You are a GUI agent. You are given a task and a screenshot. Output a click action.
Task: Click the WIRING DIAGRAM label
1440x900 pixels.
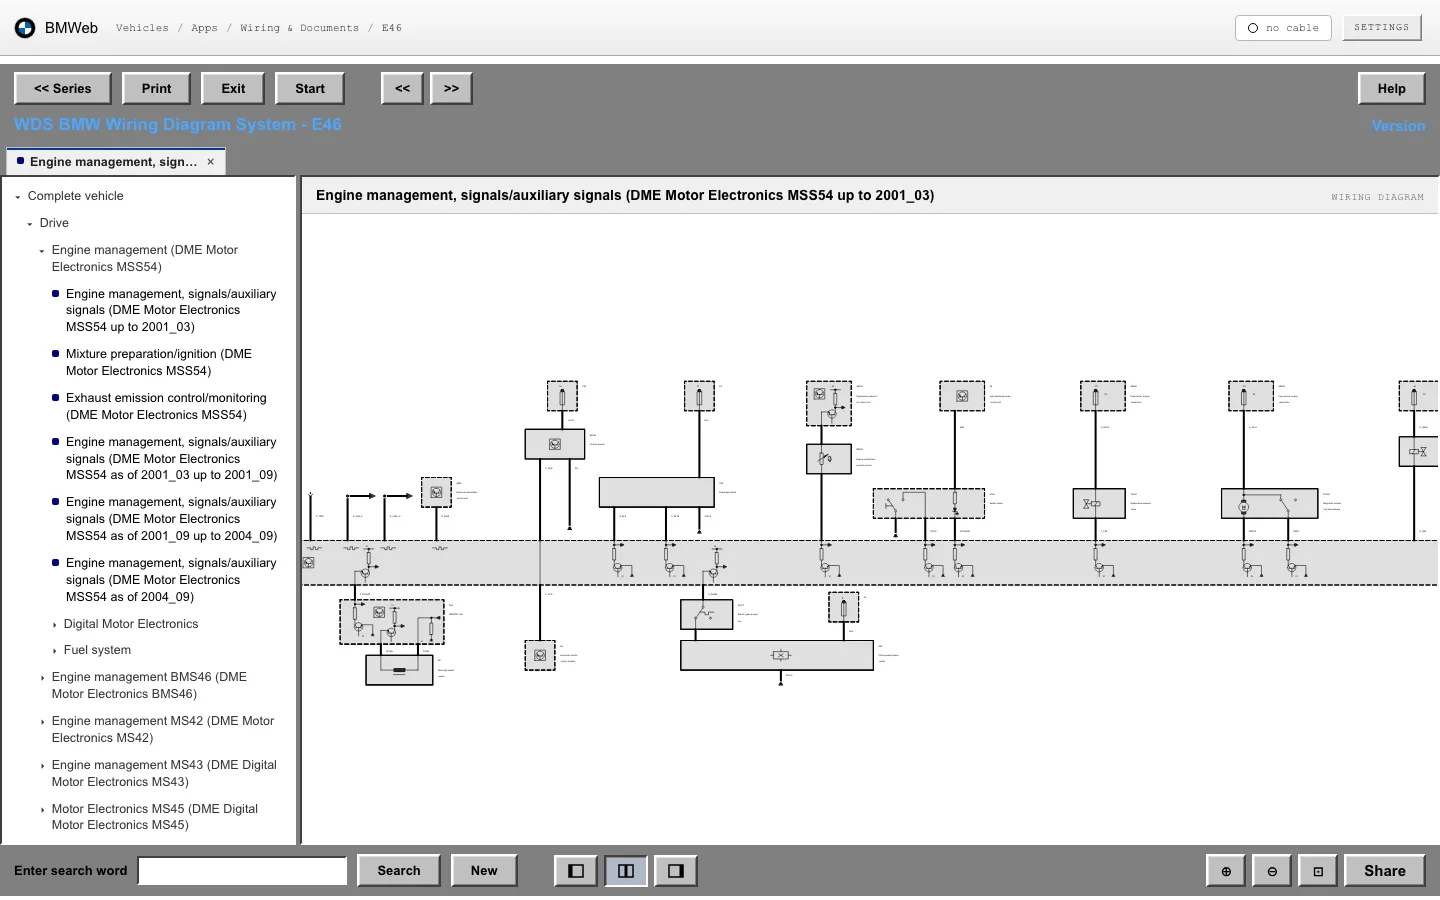tap(1377, 197)
